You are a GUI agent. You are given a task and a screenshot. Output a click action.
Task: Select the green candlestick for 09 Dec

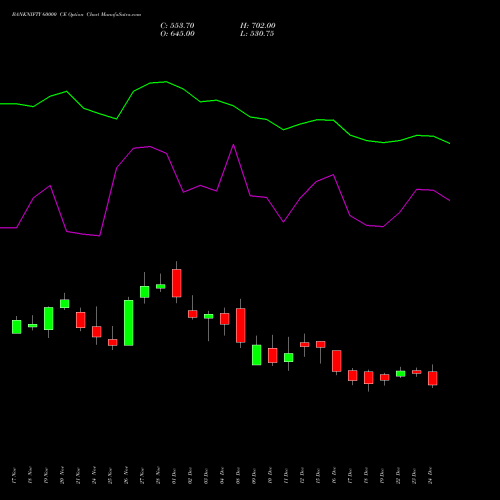[x=257, y=355]
